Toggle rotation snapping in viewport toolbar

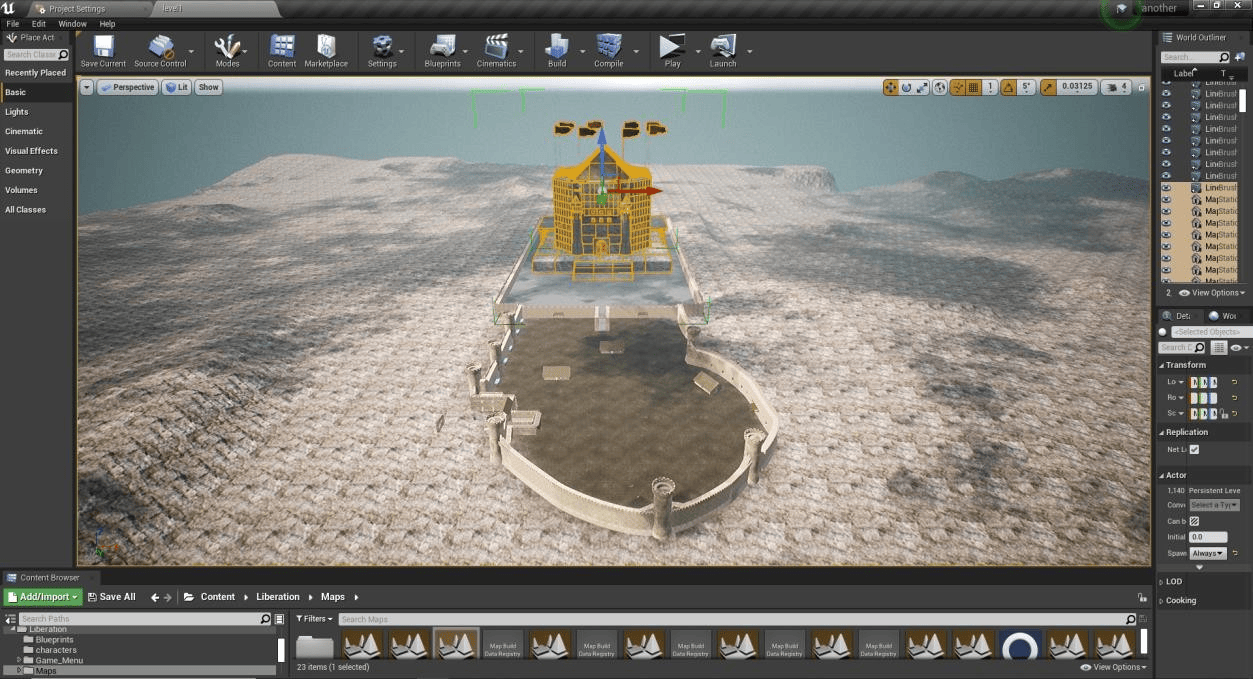click(x=1008, y=87)
